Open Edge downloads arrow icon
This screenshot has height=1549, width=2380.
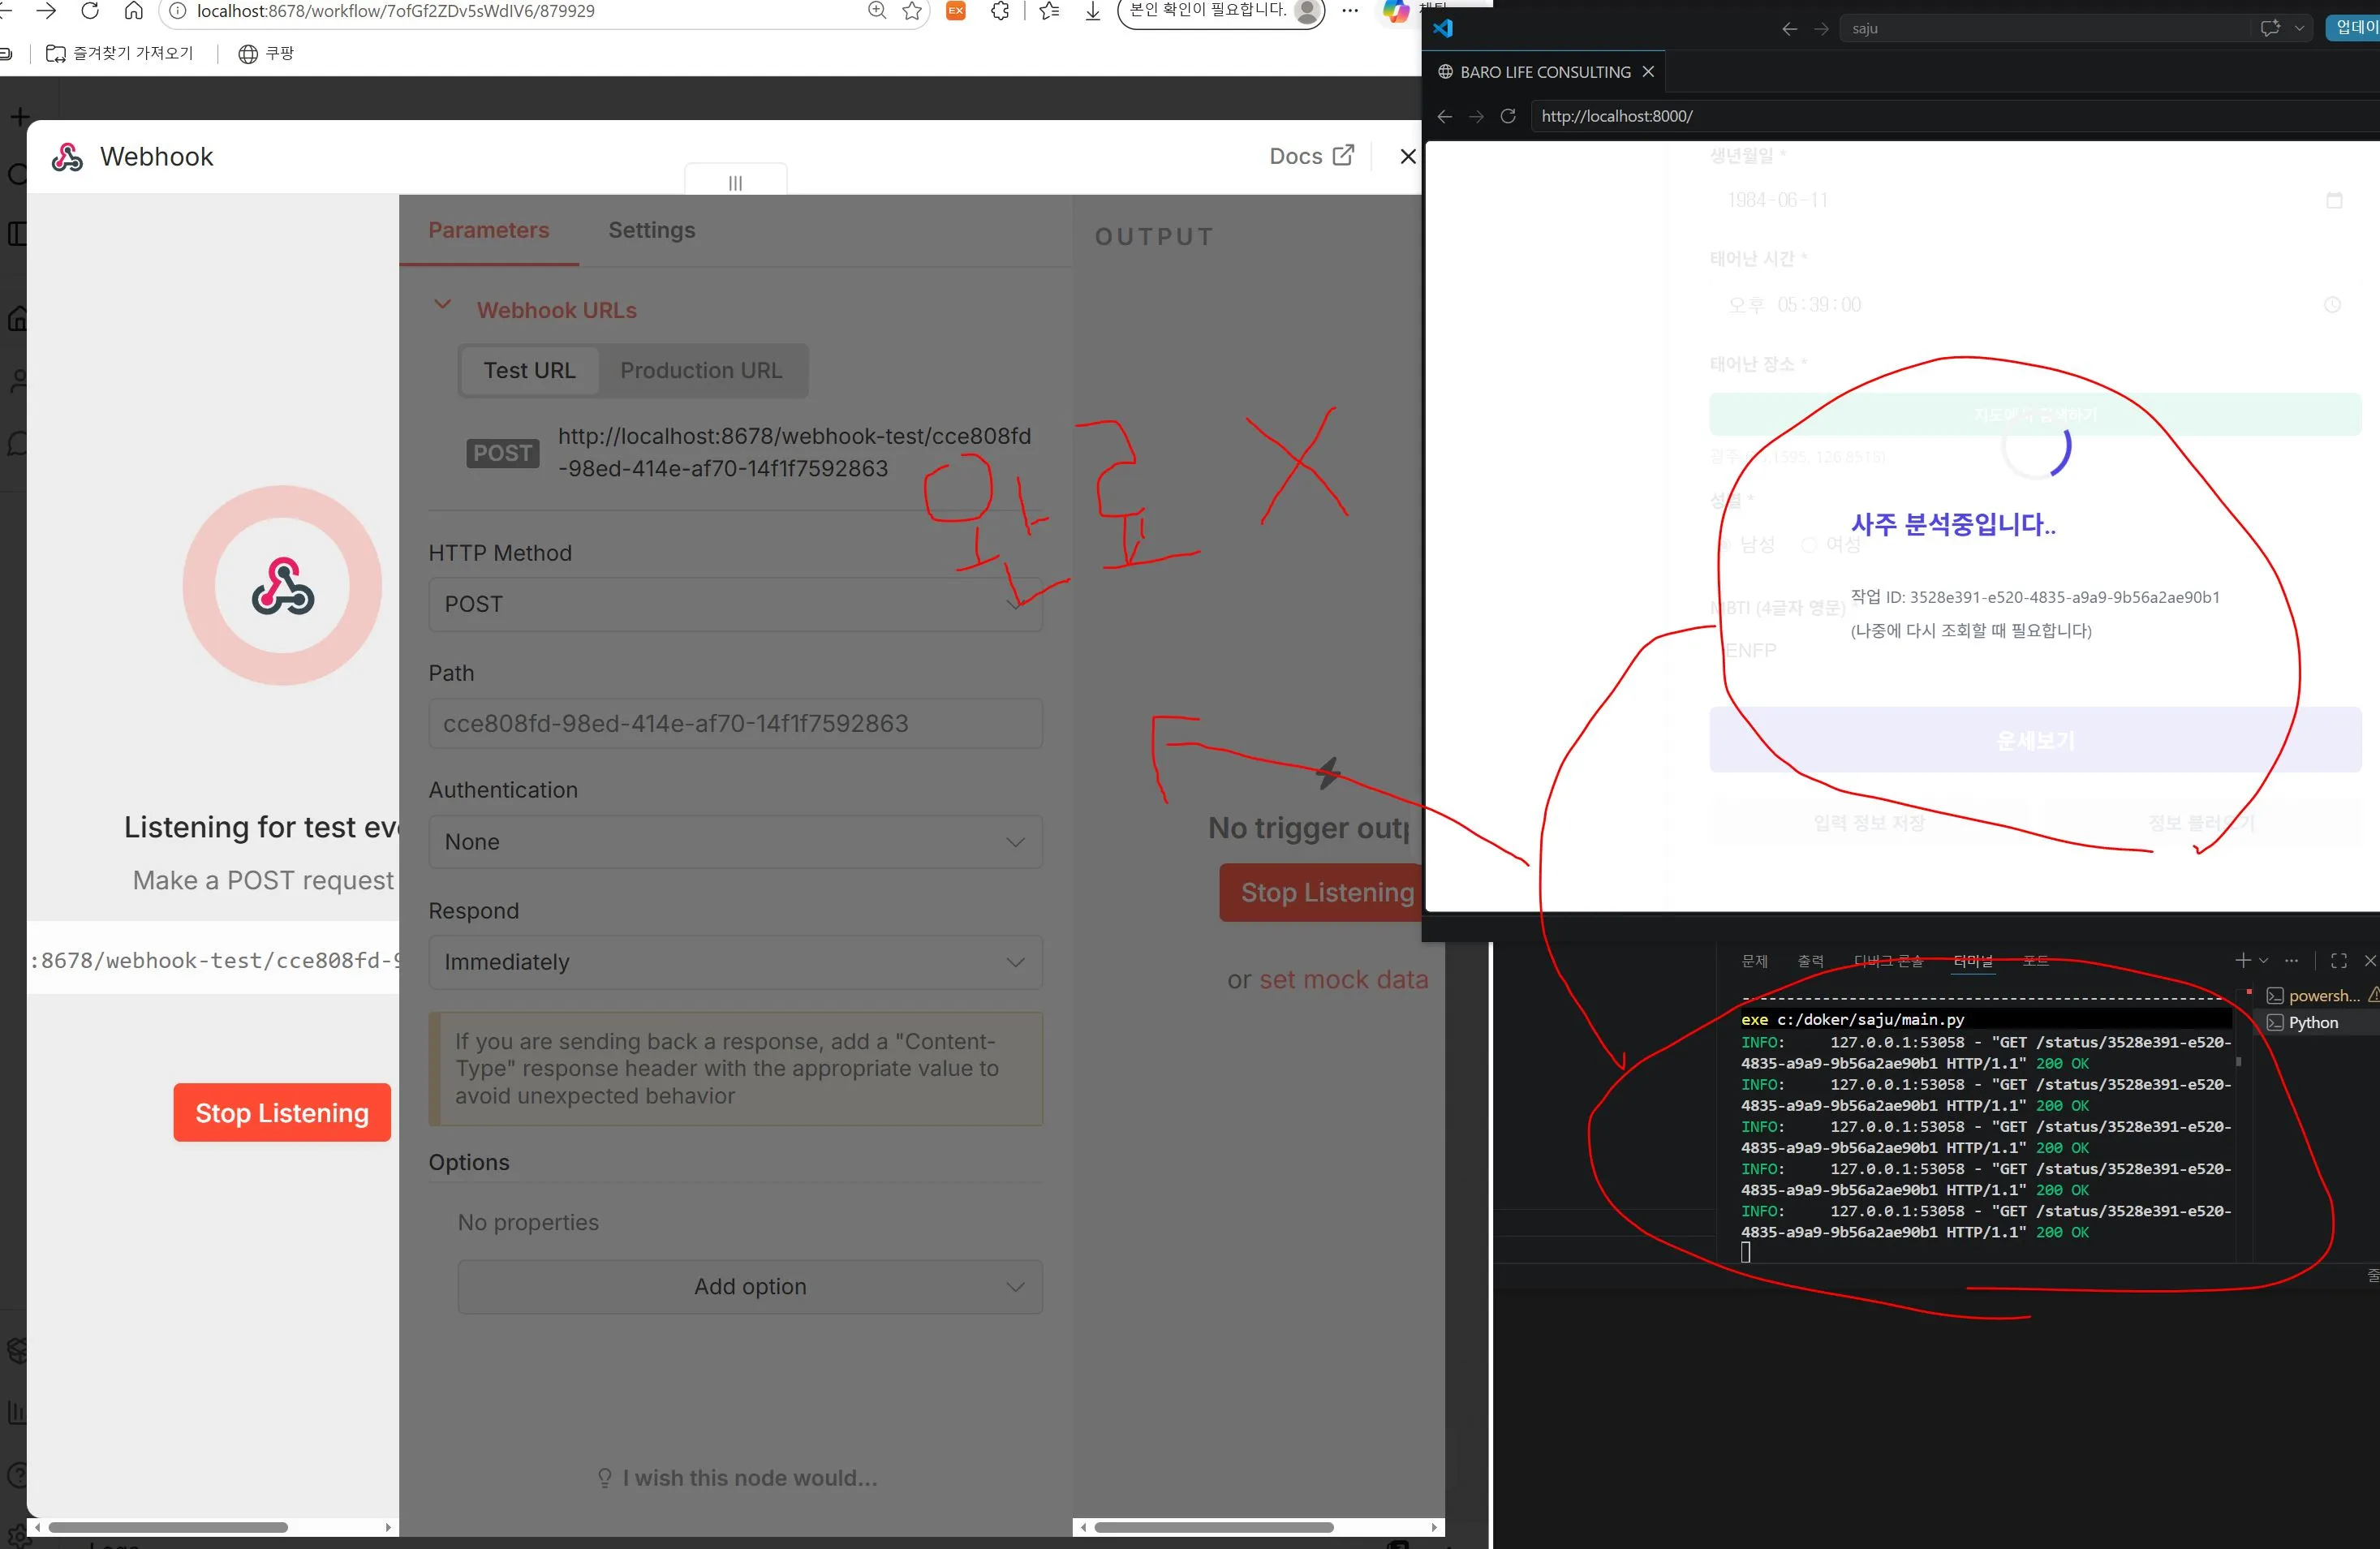(1092, 11)
